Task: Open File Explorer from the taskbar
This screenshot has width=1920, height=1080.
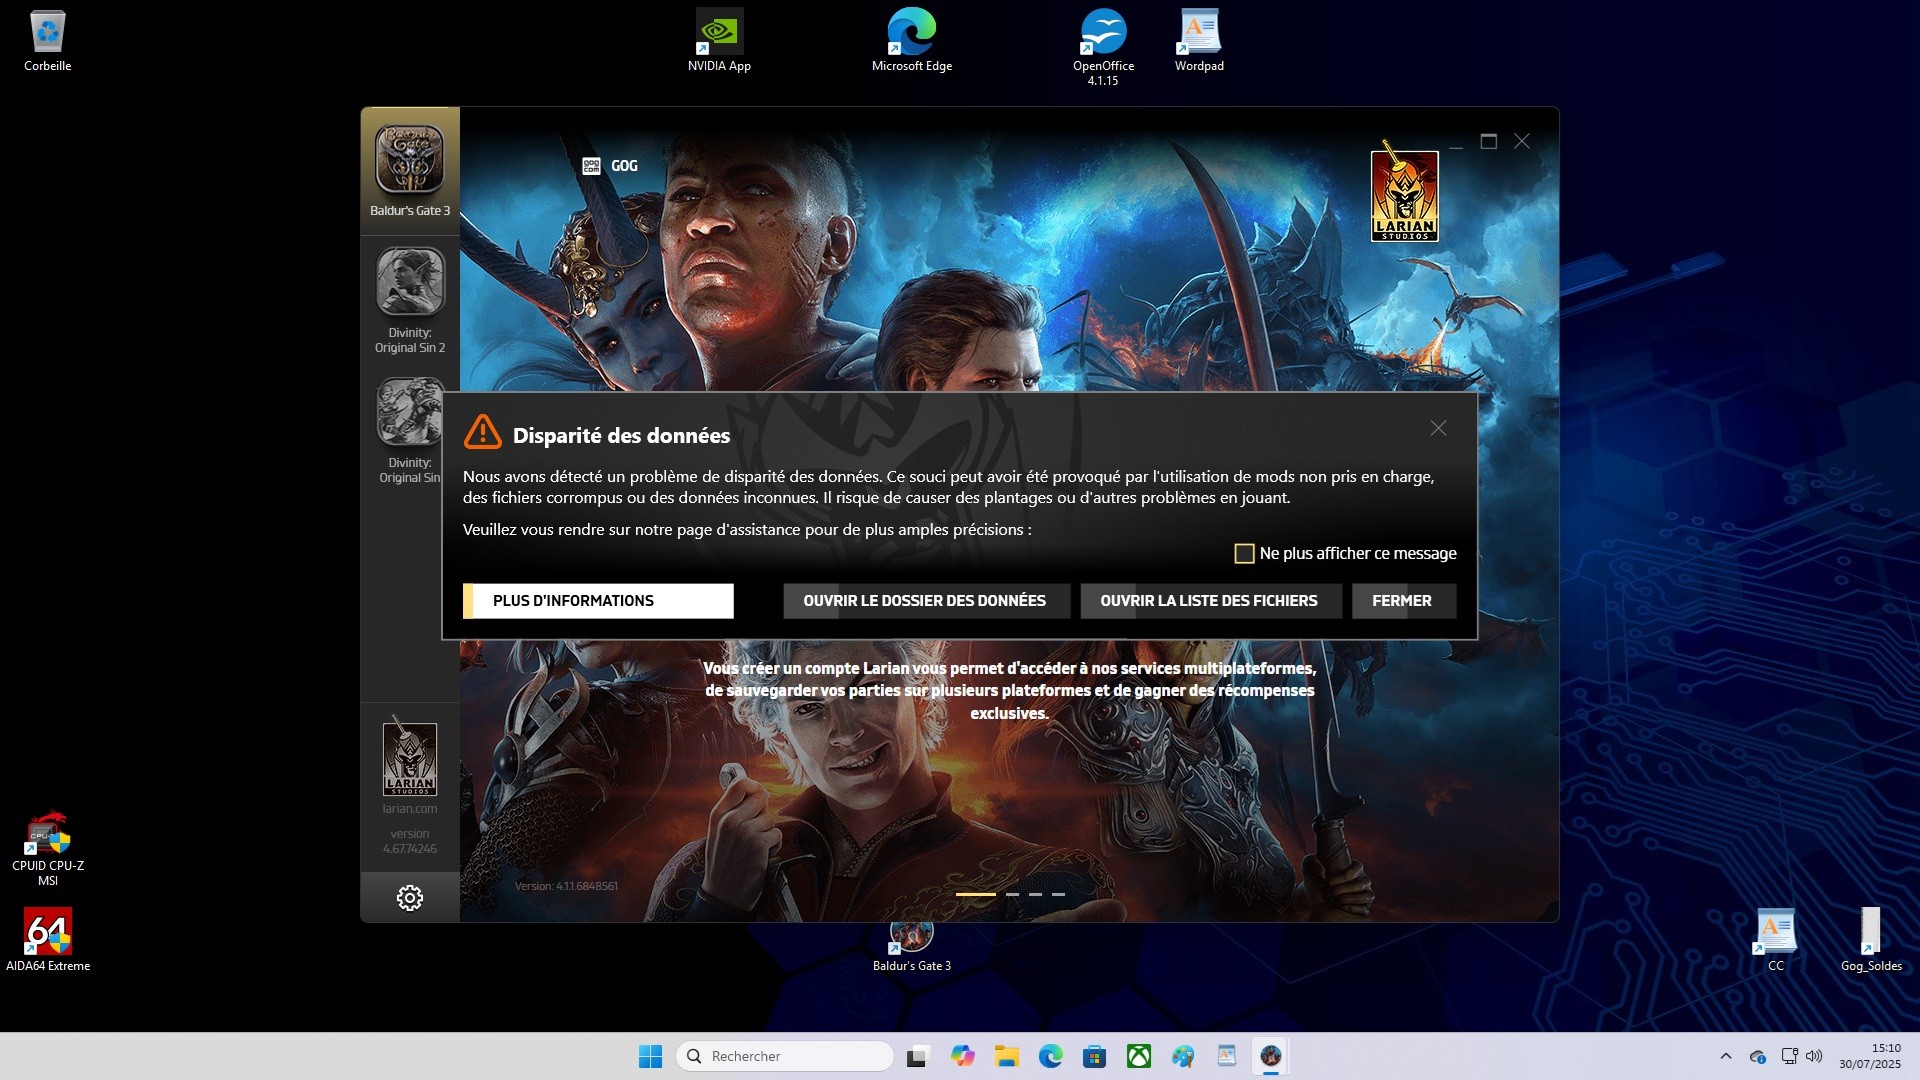Action: (x=1006, y=1056)
